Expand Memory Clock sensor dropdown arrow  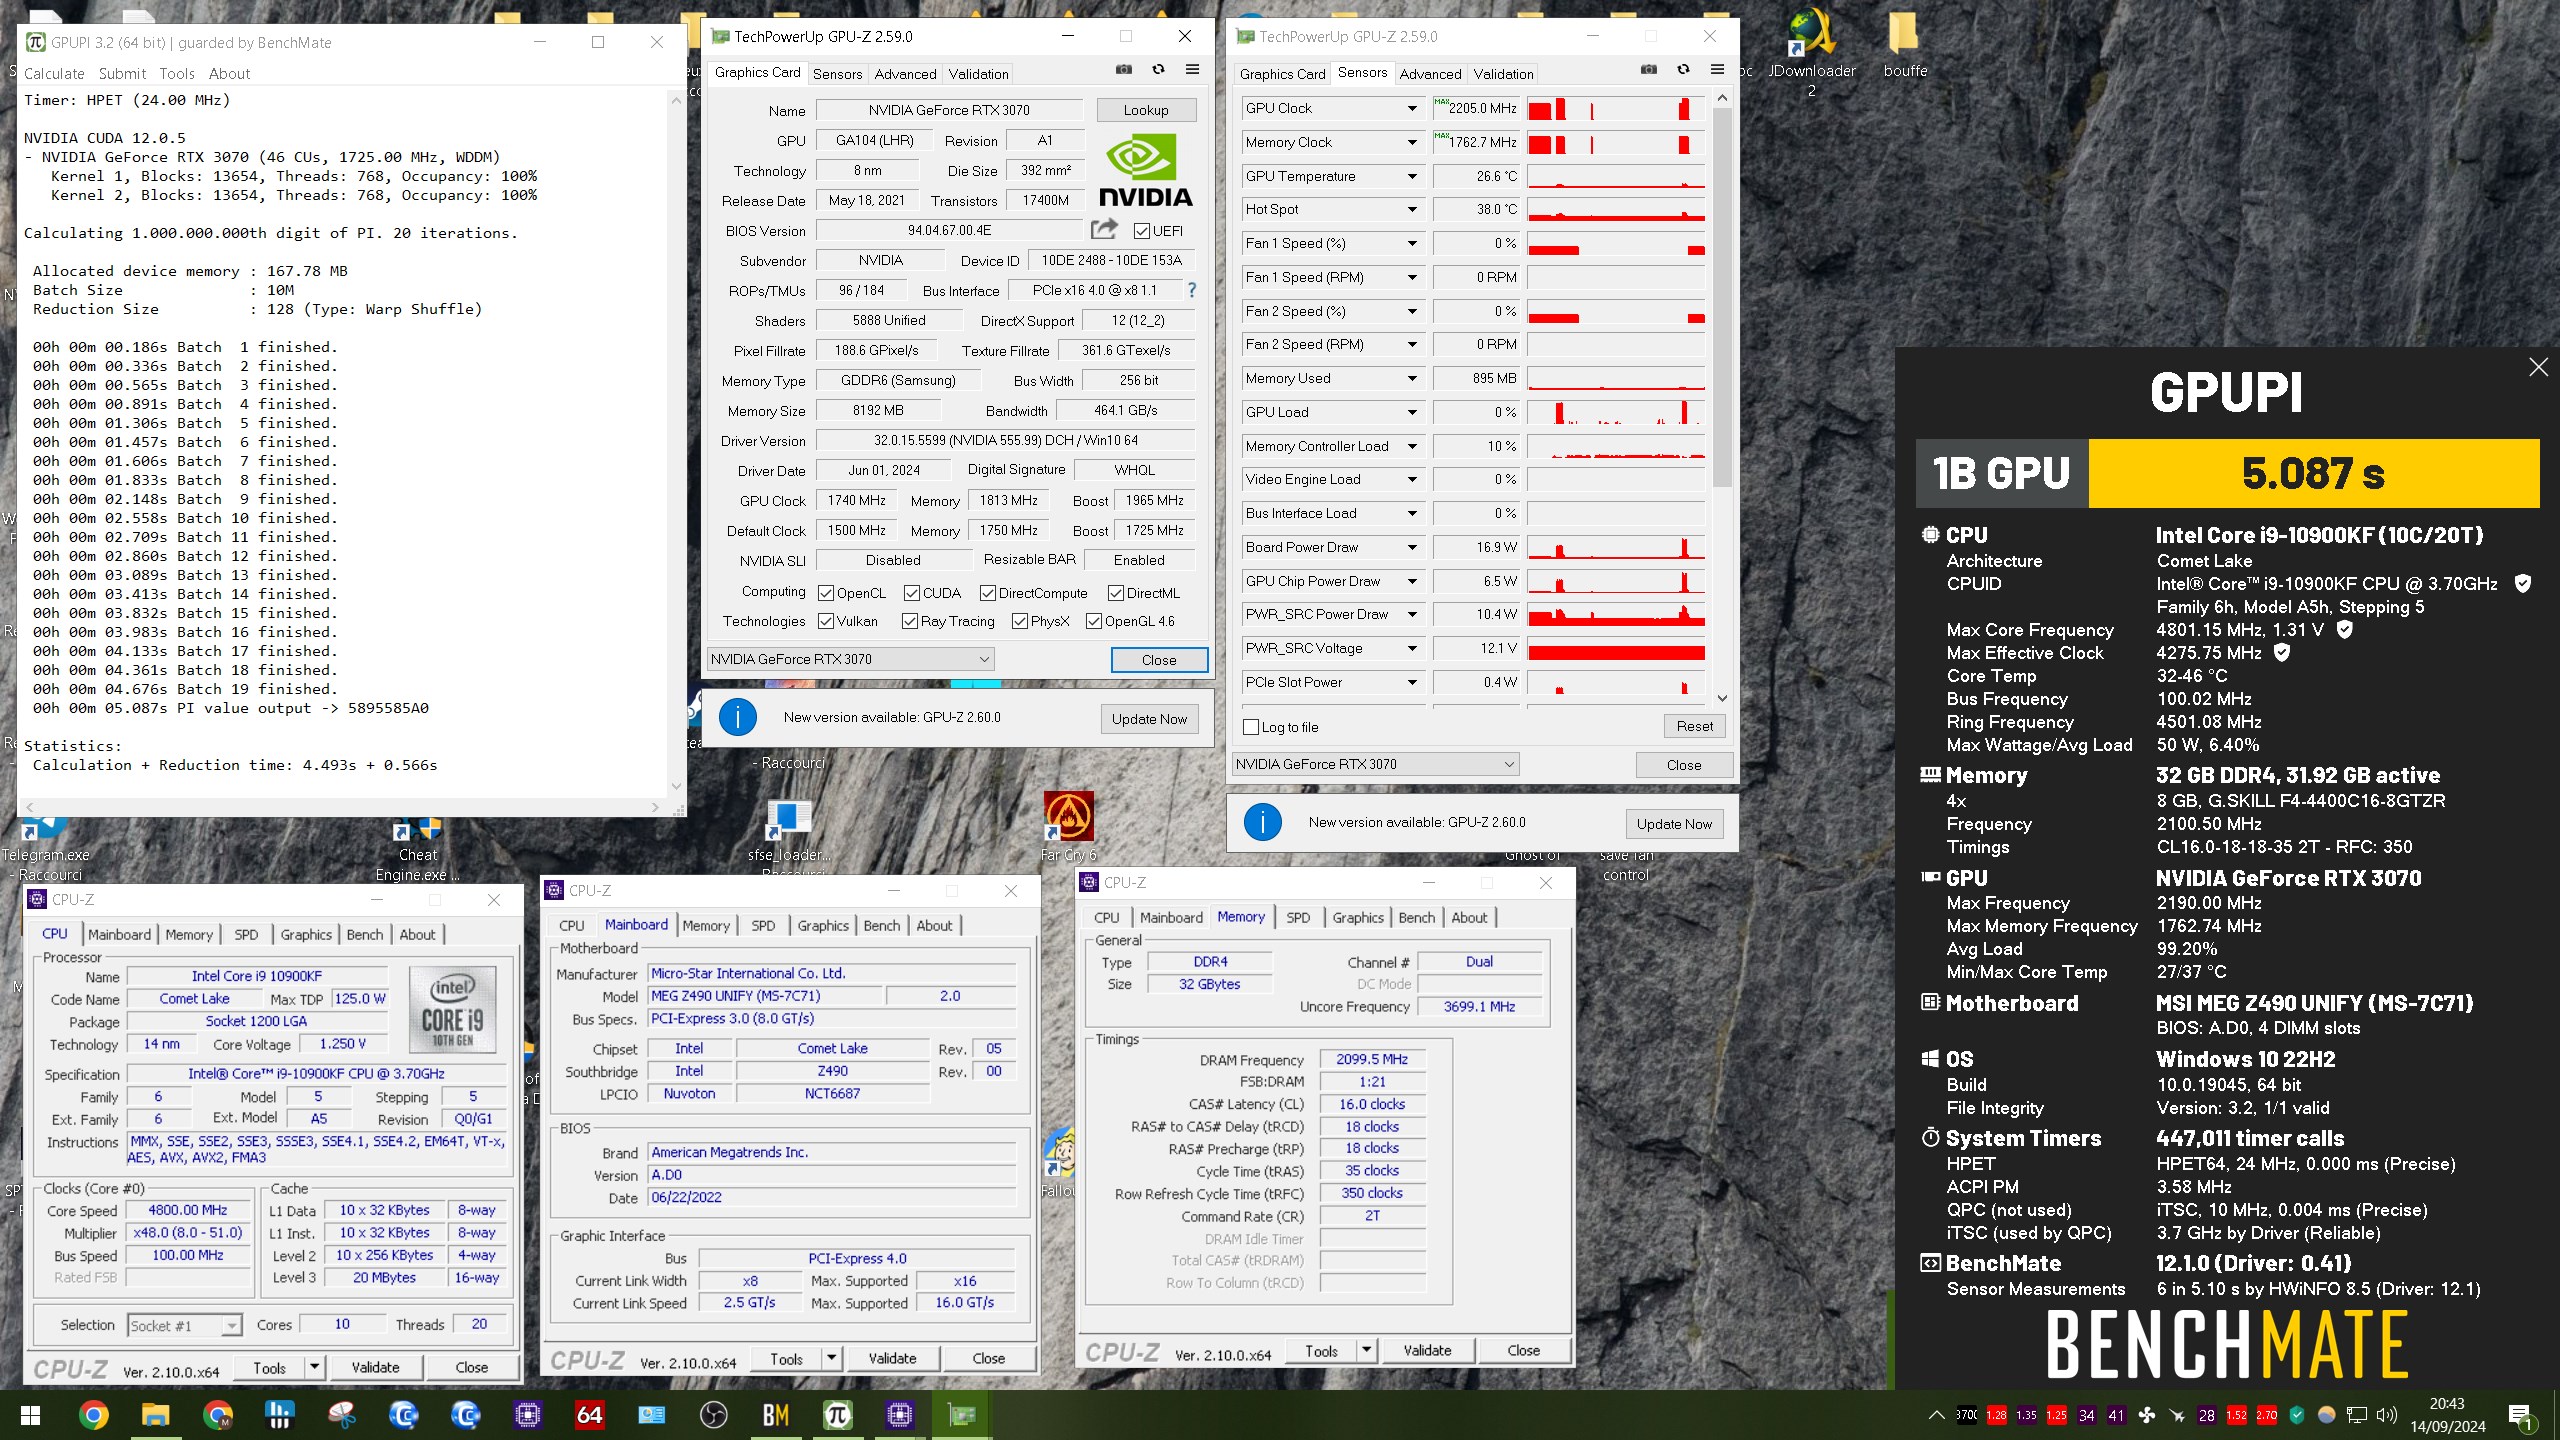coord(1412,142)
